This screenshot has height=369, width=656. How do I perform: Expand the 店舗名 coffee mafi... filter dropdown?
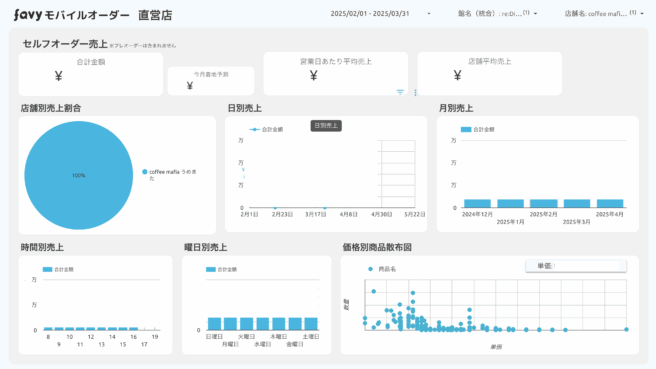(604, 13)
